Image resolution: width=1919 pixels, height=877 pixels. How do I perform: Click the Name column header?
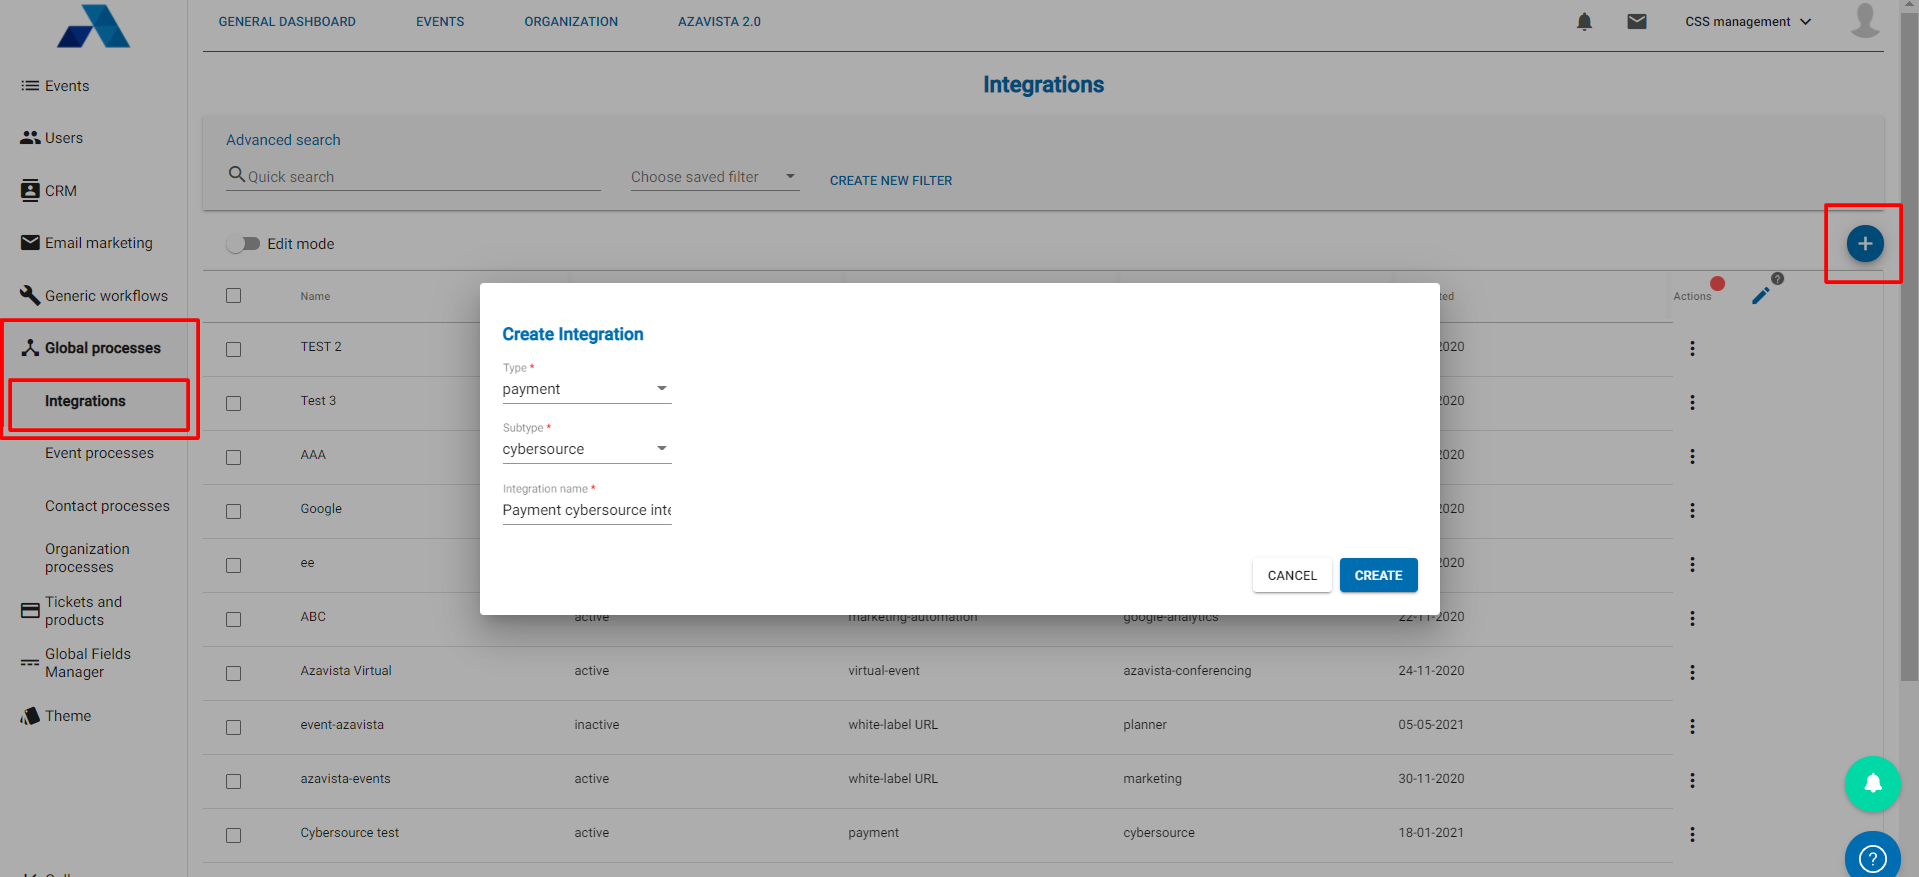point(315,297)
